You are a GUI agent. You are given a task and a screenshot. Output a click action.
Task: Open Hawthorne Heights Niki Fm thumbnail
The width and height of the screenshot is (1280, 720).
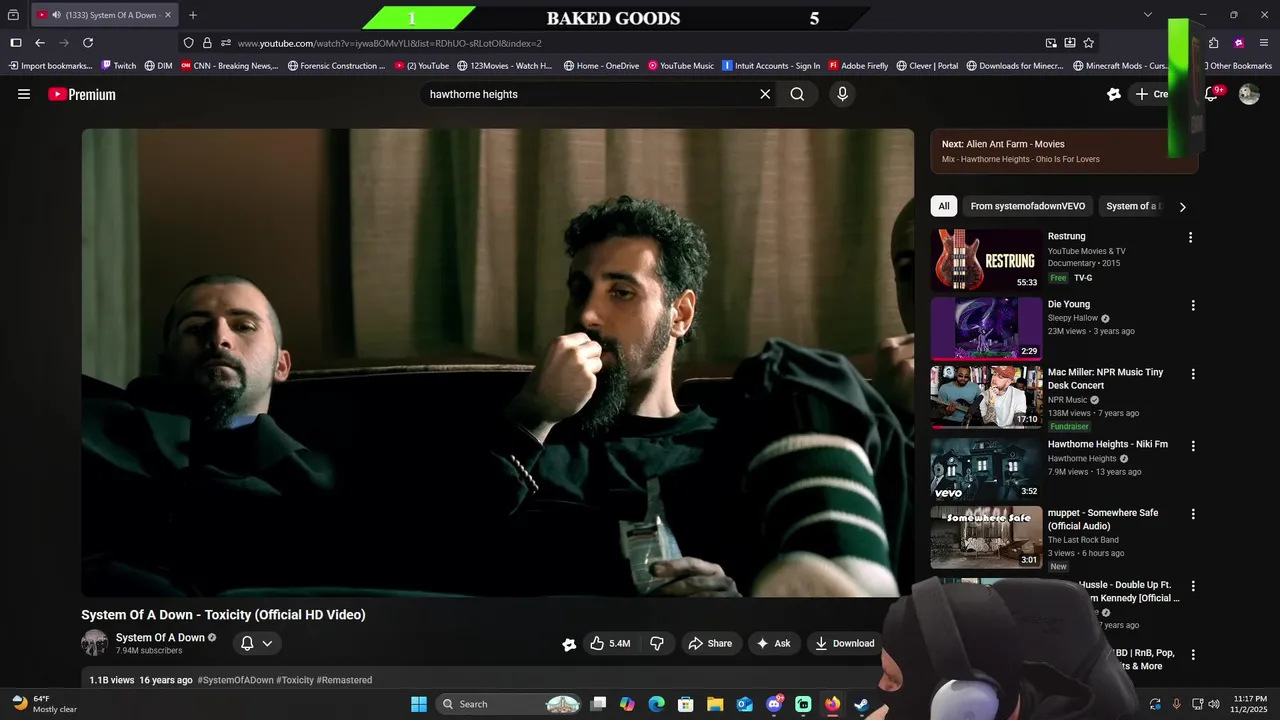click(987, 468)
